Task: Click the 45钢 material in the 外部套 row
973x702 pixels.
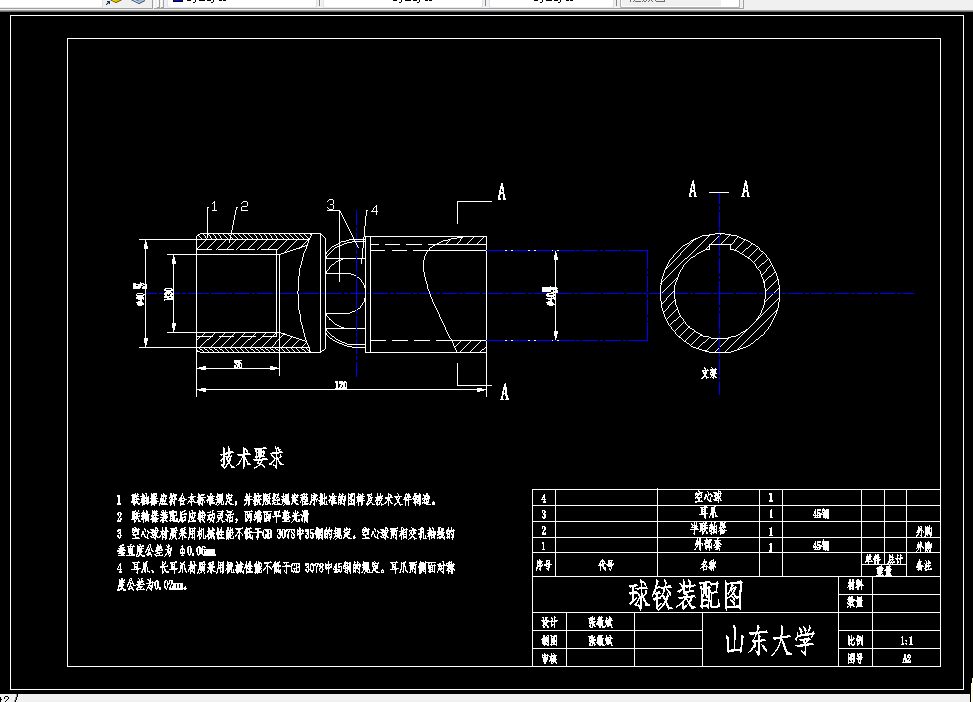Action: 821,546
